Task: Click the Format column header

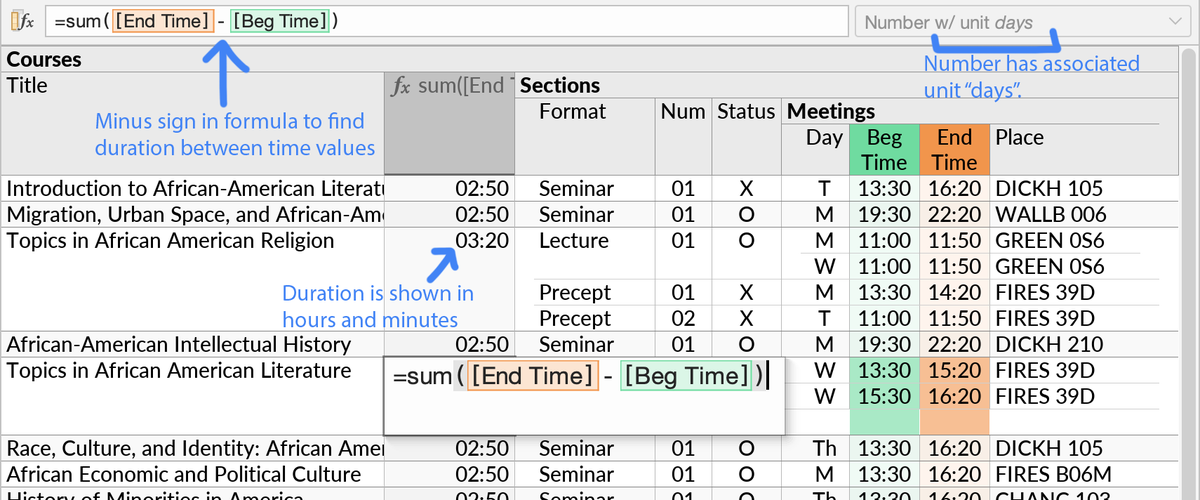Action: coord(573,112)
